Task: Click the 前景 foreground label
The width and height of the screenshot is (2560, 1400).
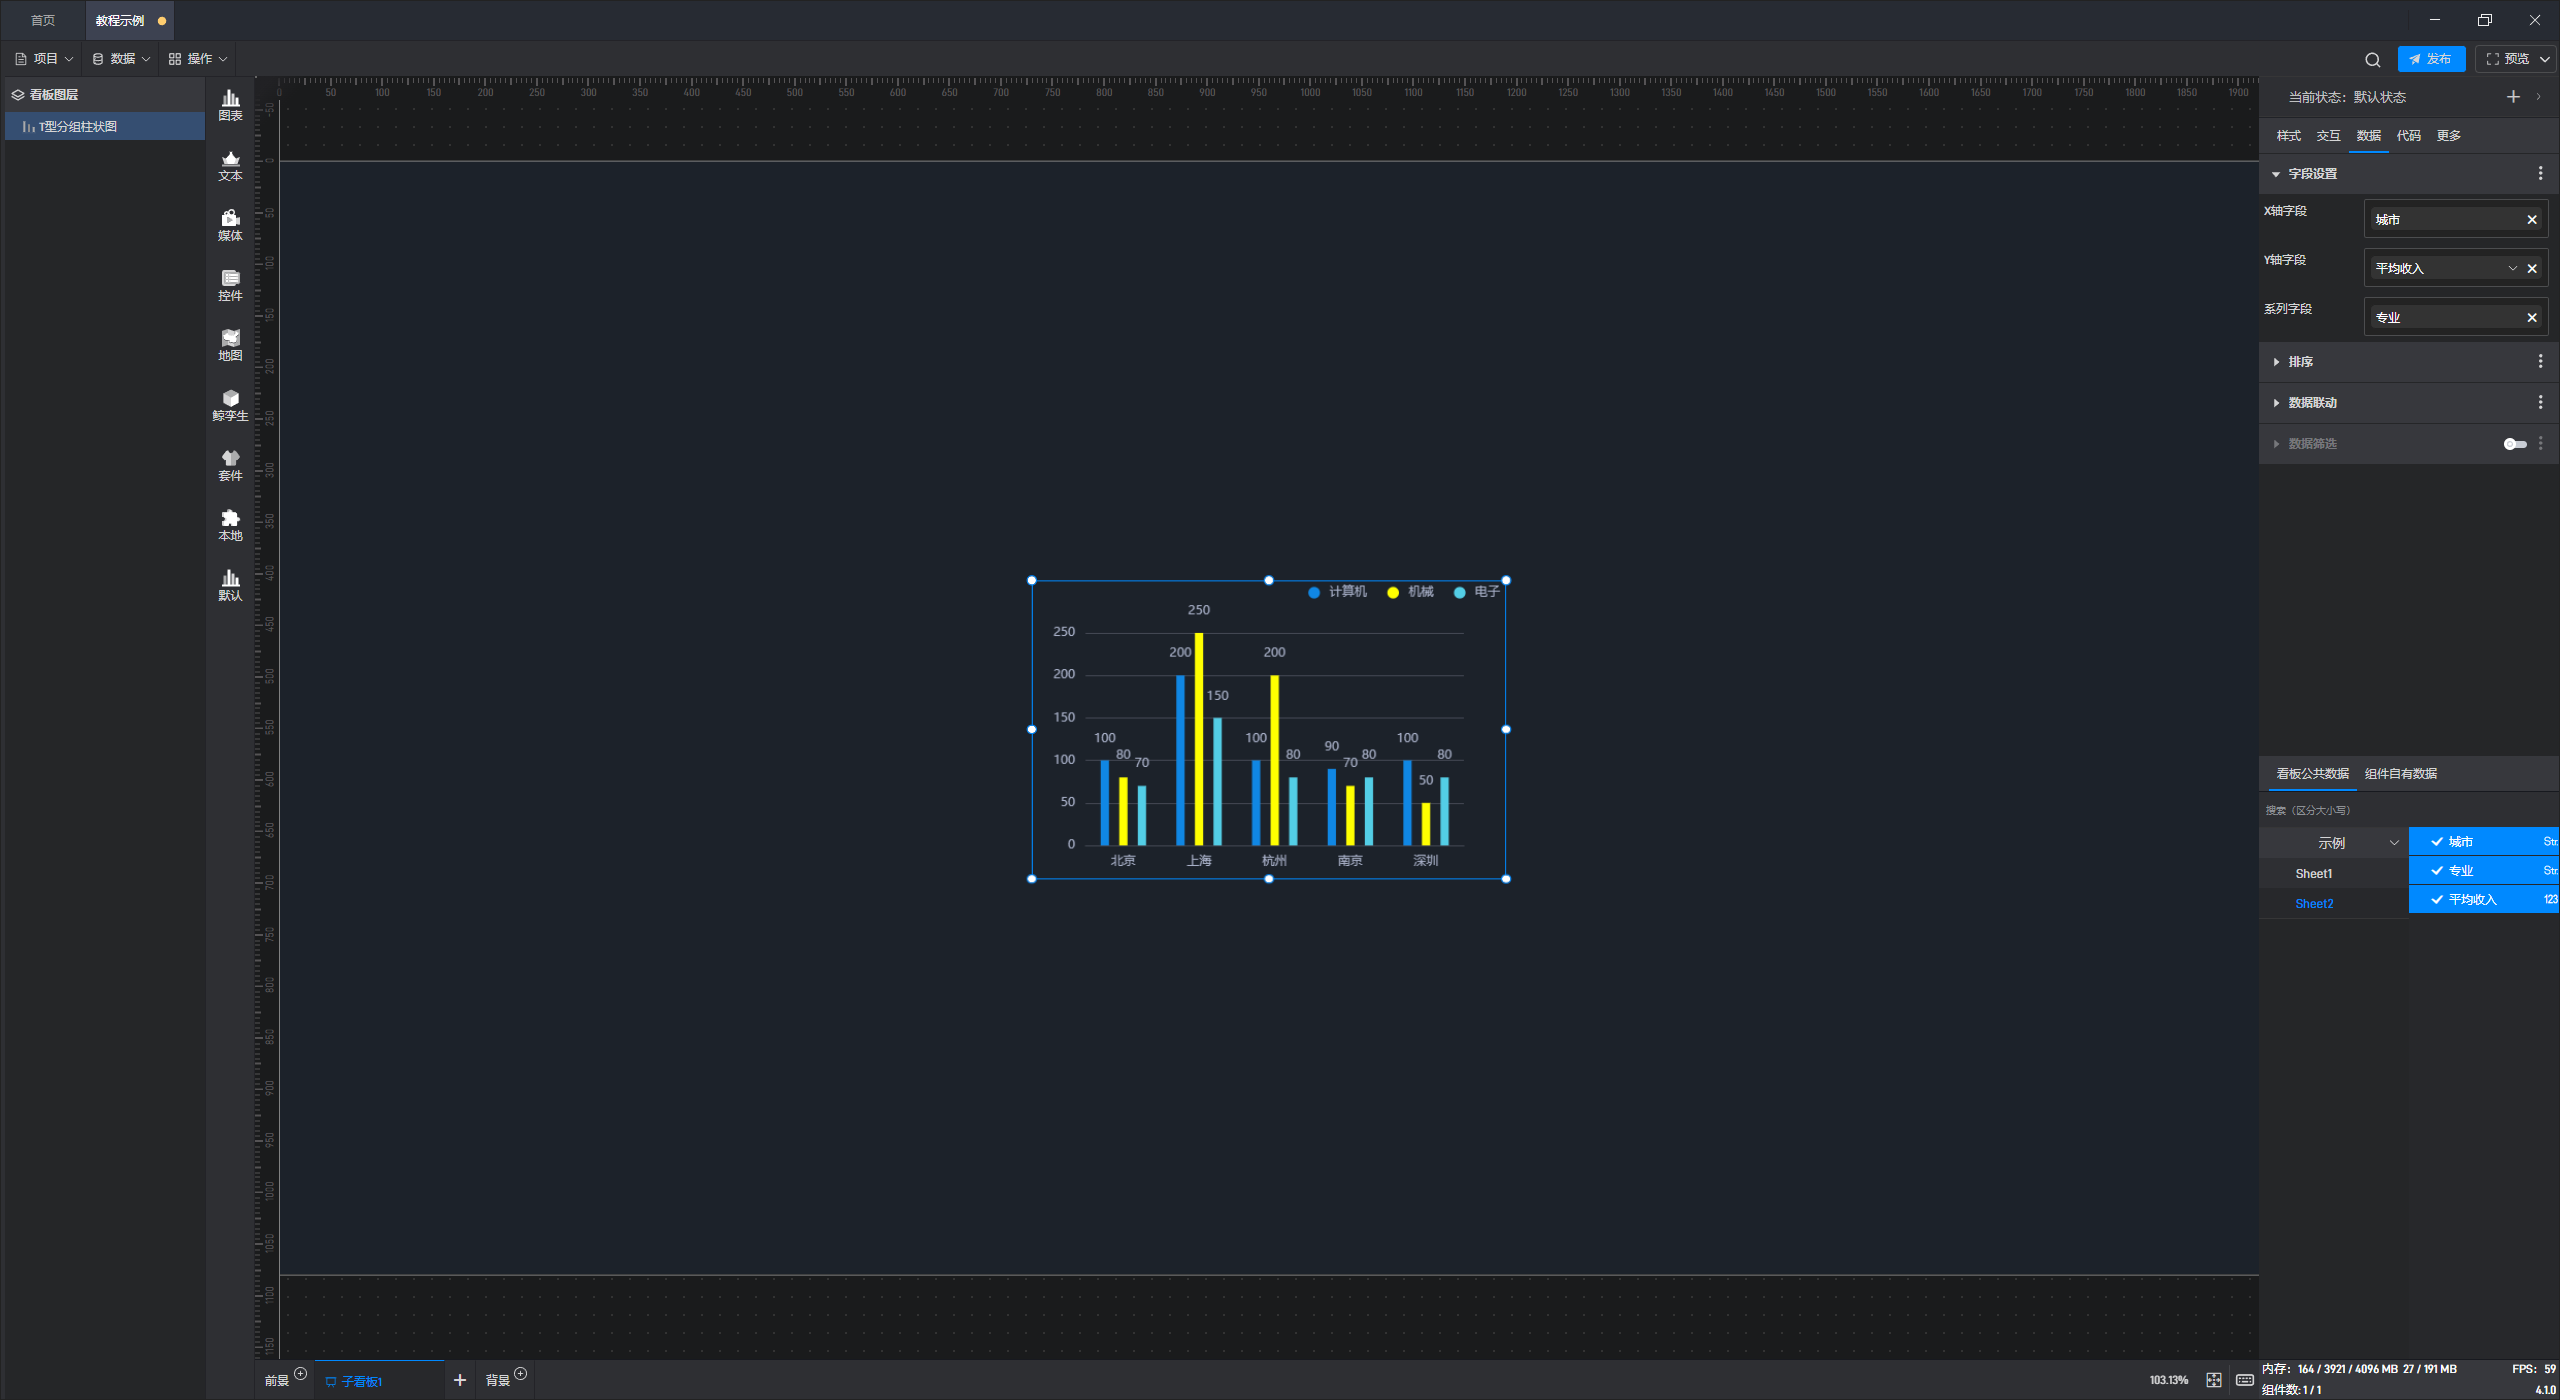Action: (x=277, y=1381)
